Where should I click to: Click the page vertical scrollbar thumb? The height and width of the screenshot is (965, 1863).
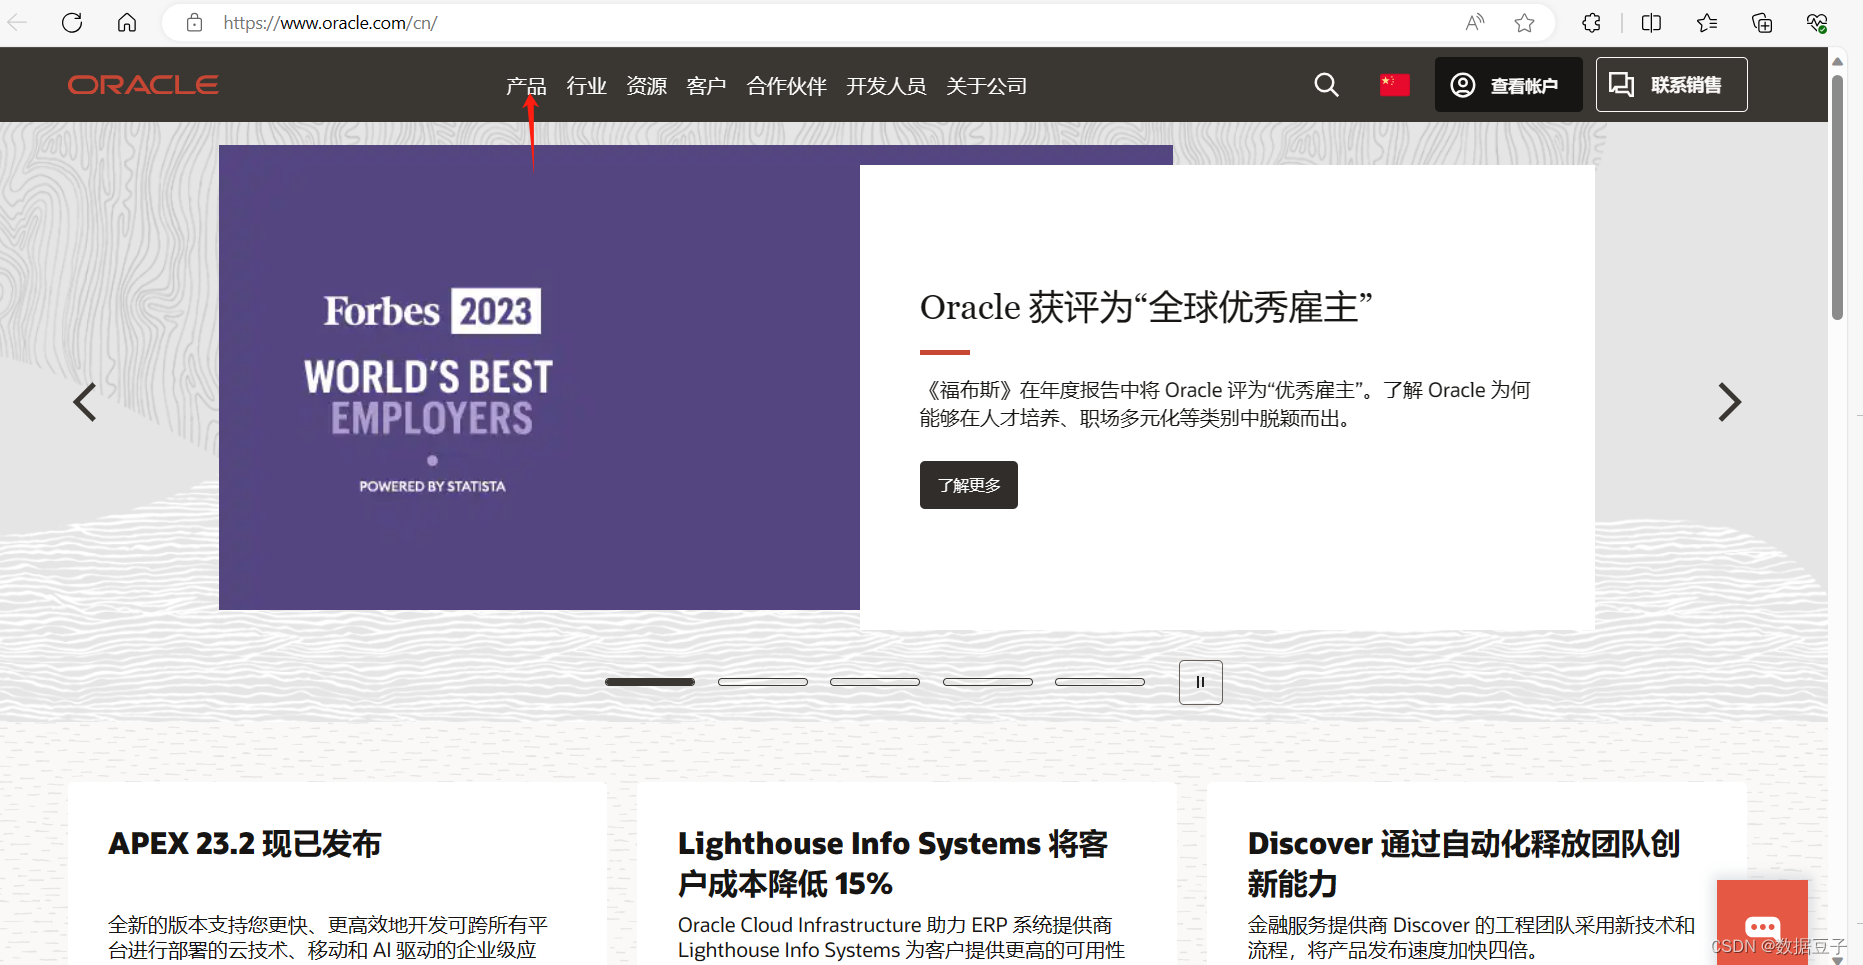tap(1837, 197)
